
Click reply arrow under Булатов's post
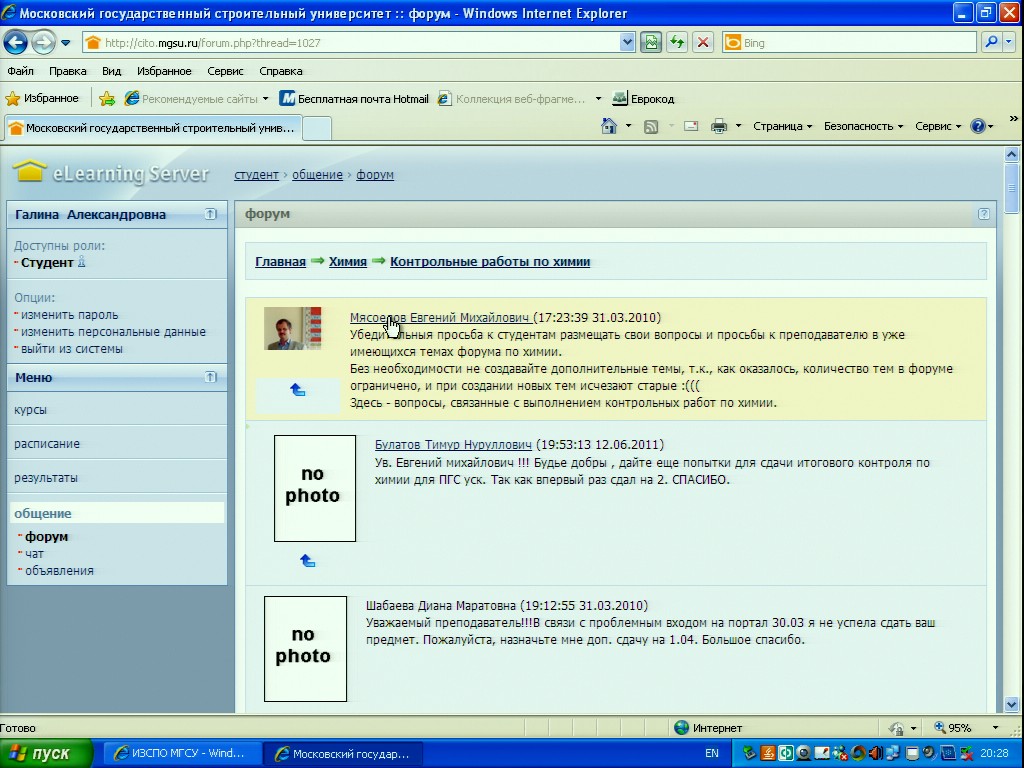(x=308, y=561)
